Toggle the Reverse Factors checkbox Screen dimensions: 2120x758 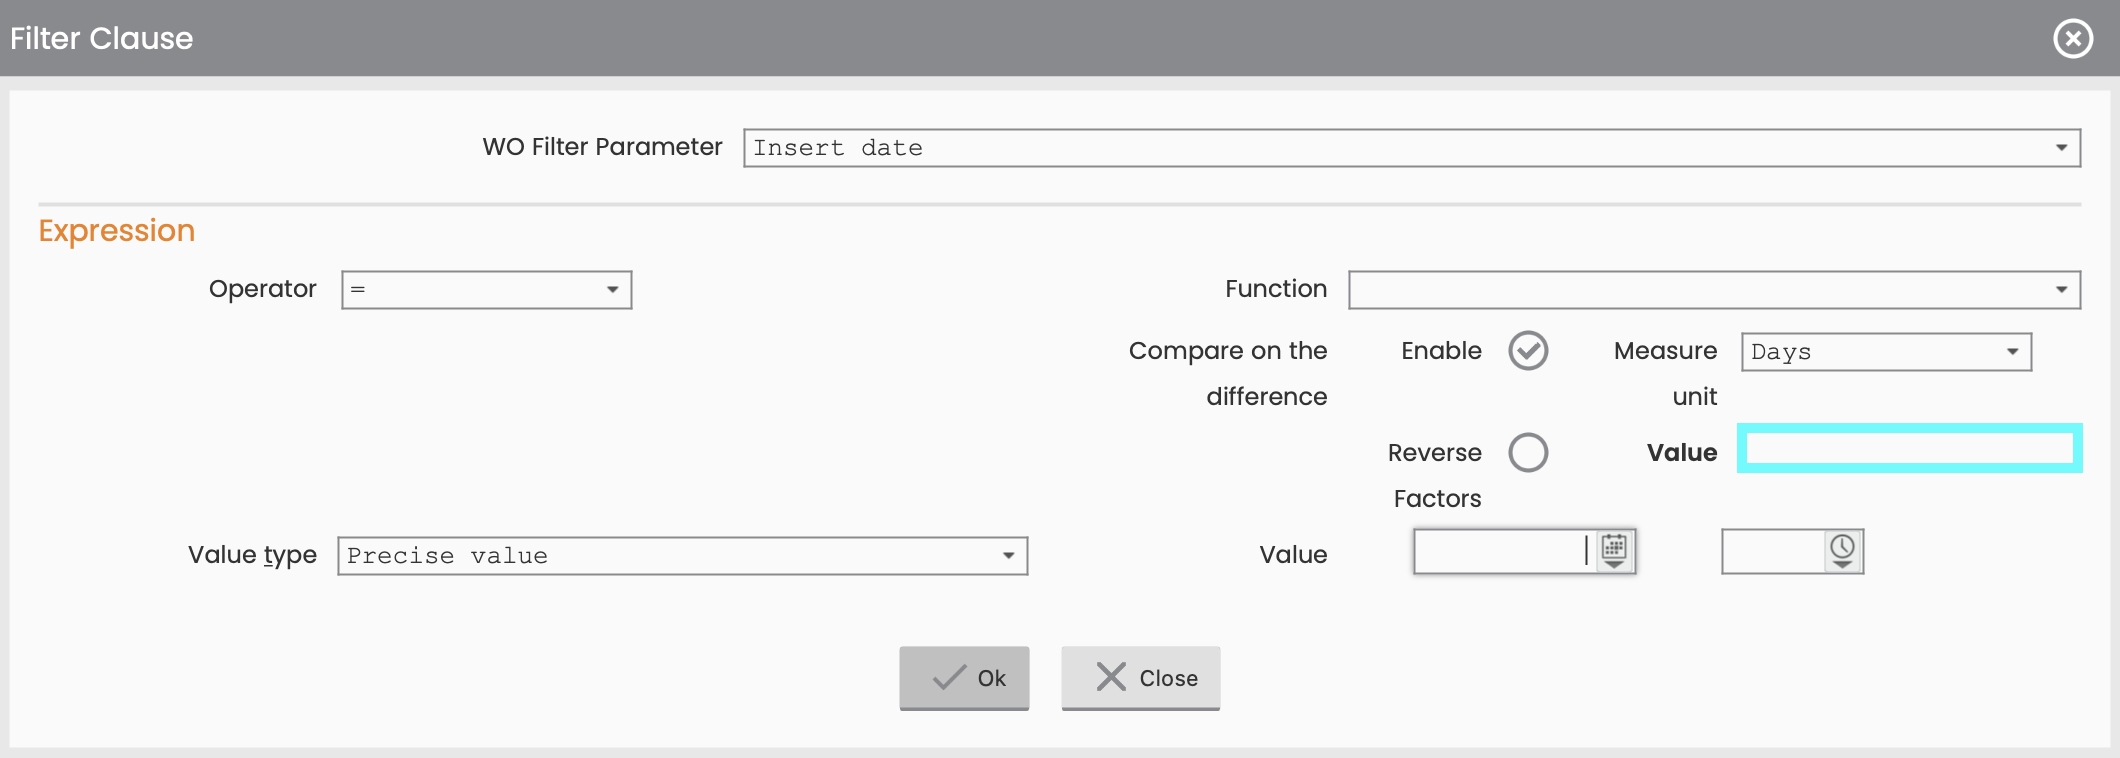[x=1528, y=453]
